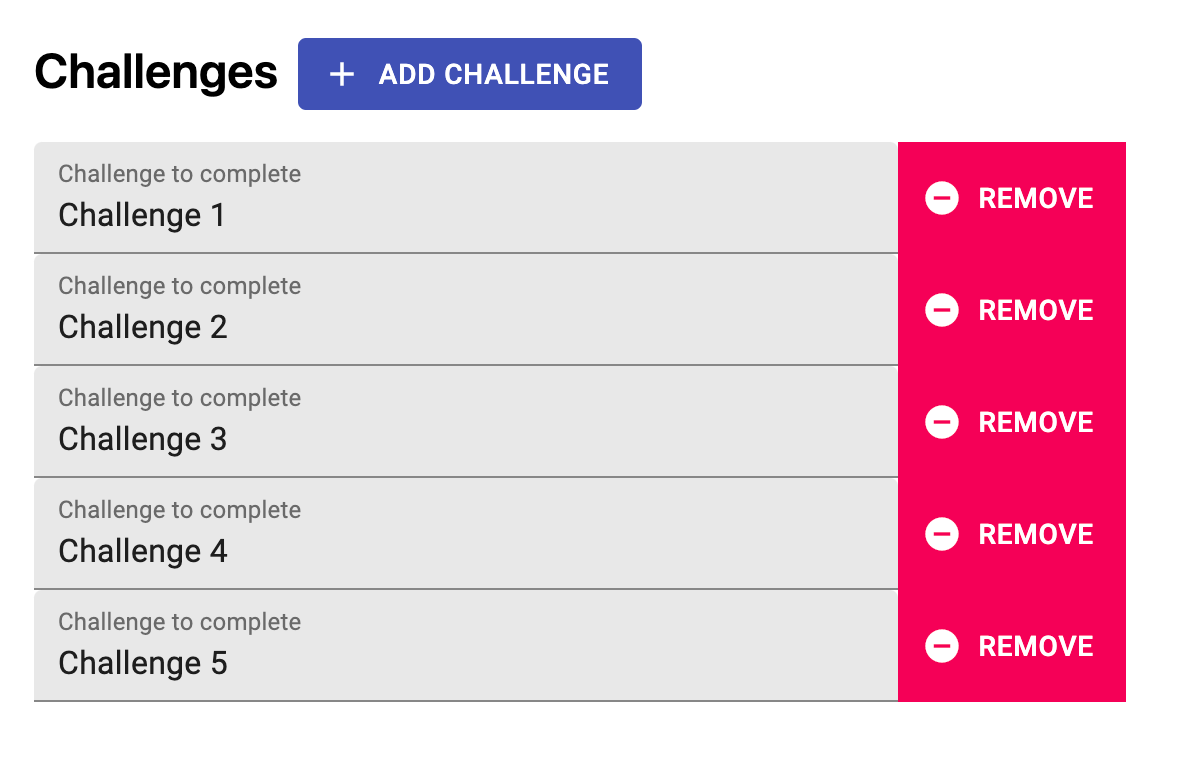Click the minus circle icon for Challenge 4
This screenshot has width=1196, height=758.
[942, 534]
